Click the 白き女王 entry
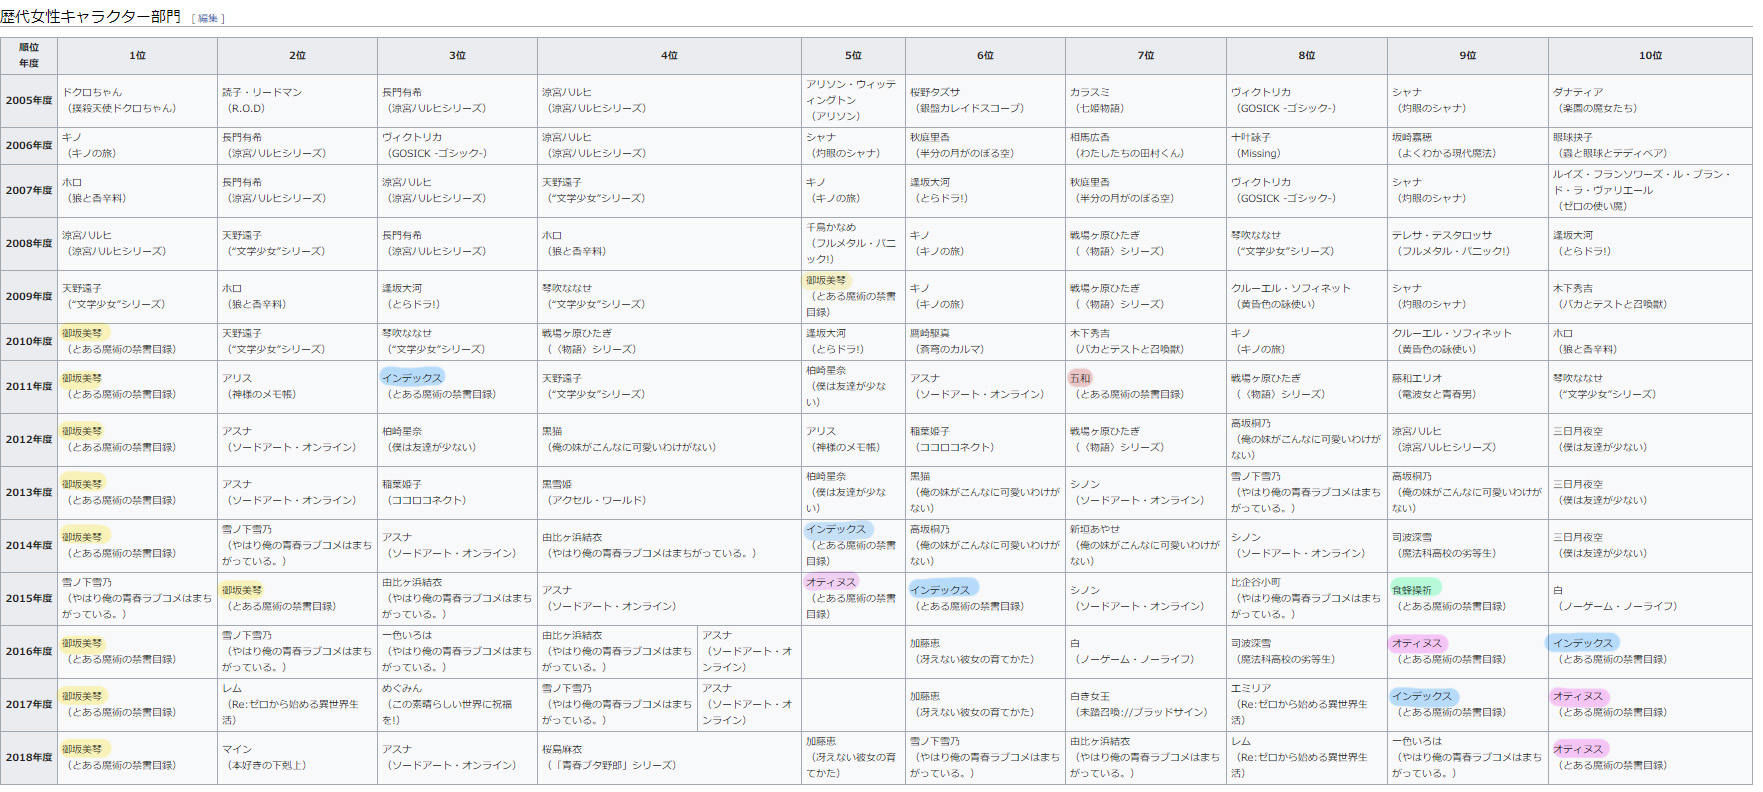The height and width of the screenshot is (792, 1763). tap(1089, 696)
